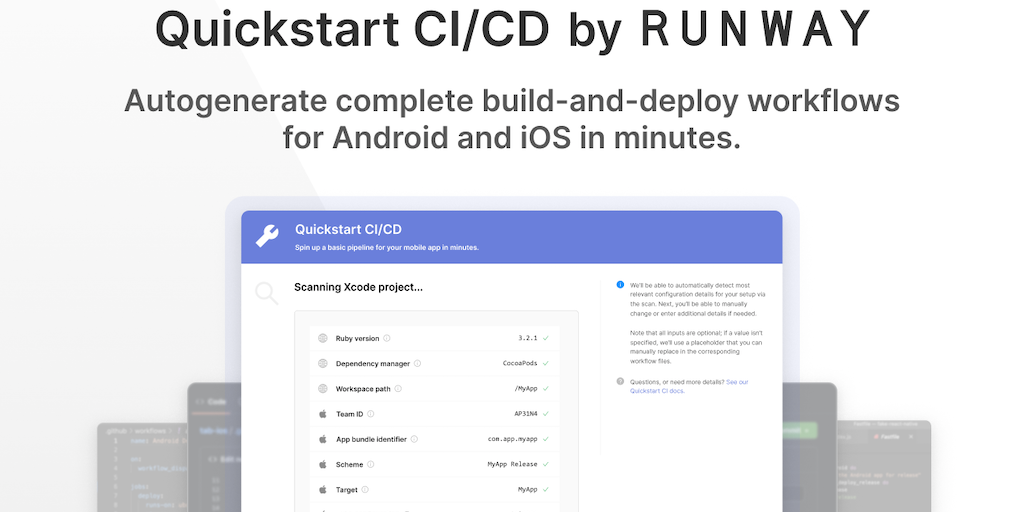Viewport: 1024px width, 512px height.
Task: Click the Apple icon beside App bundle identifier
Action: 323,439
